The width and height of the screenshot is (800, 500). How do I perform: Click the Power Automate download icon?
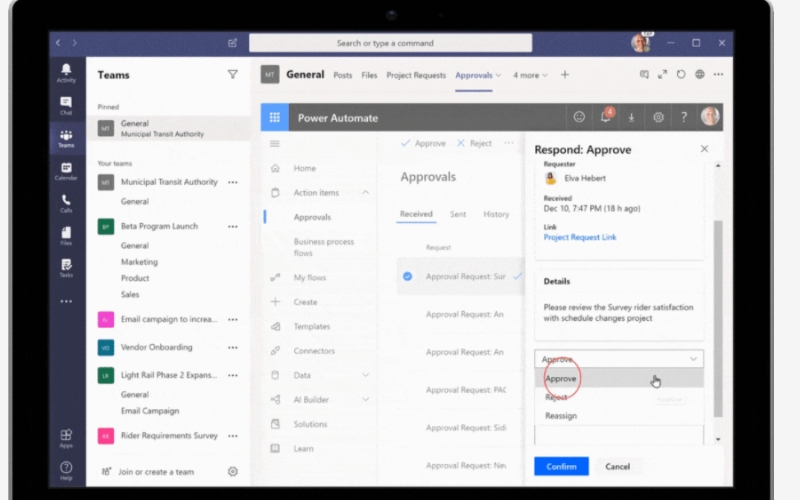click(x=631, y=117)
